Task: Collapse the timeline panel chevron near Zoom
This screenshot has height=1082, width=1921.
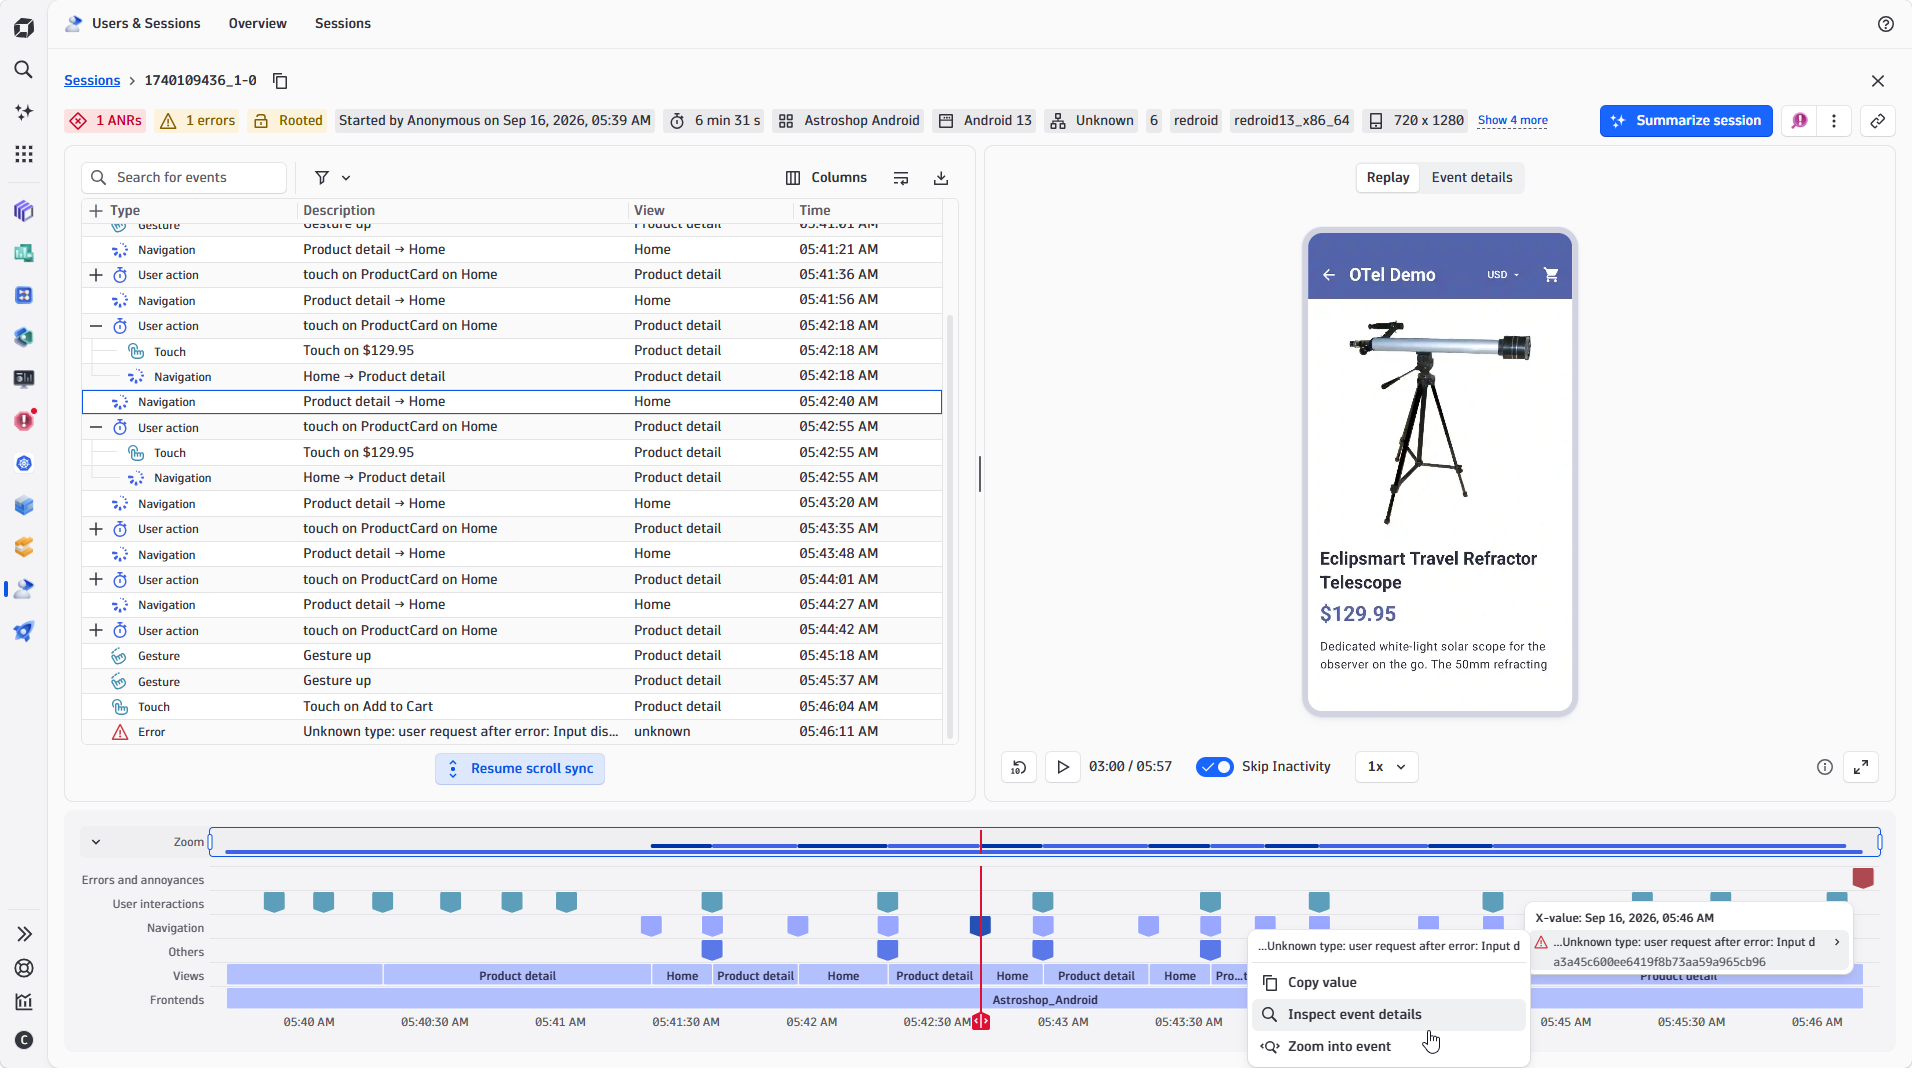Action: pos(96,843)
